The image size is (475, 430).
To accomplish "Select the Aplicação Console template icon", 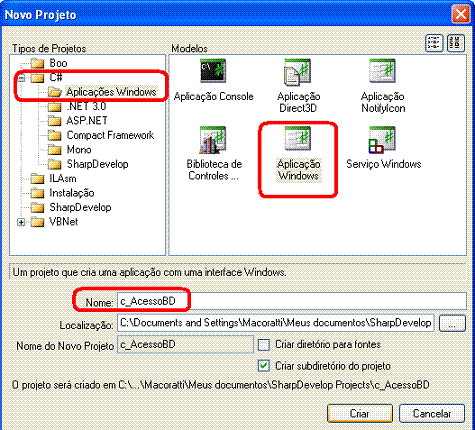I will [213, 71].
